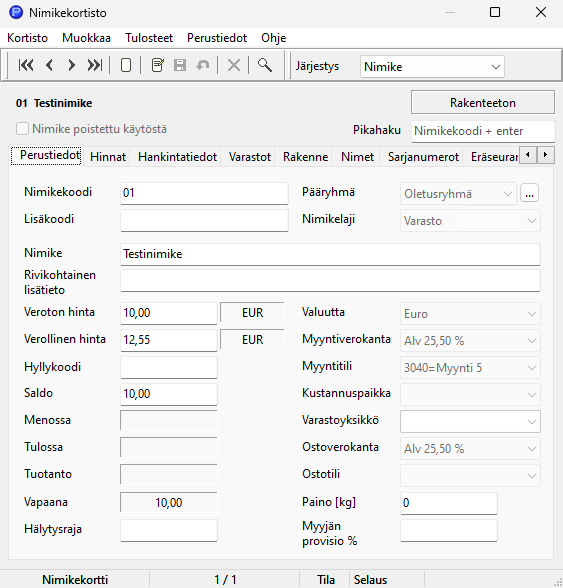Click the Nimikekortisto app icon in title bar
Screen dimensions: 563x588
point(16,12)
